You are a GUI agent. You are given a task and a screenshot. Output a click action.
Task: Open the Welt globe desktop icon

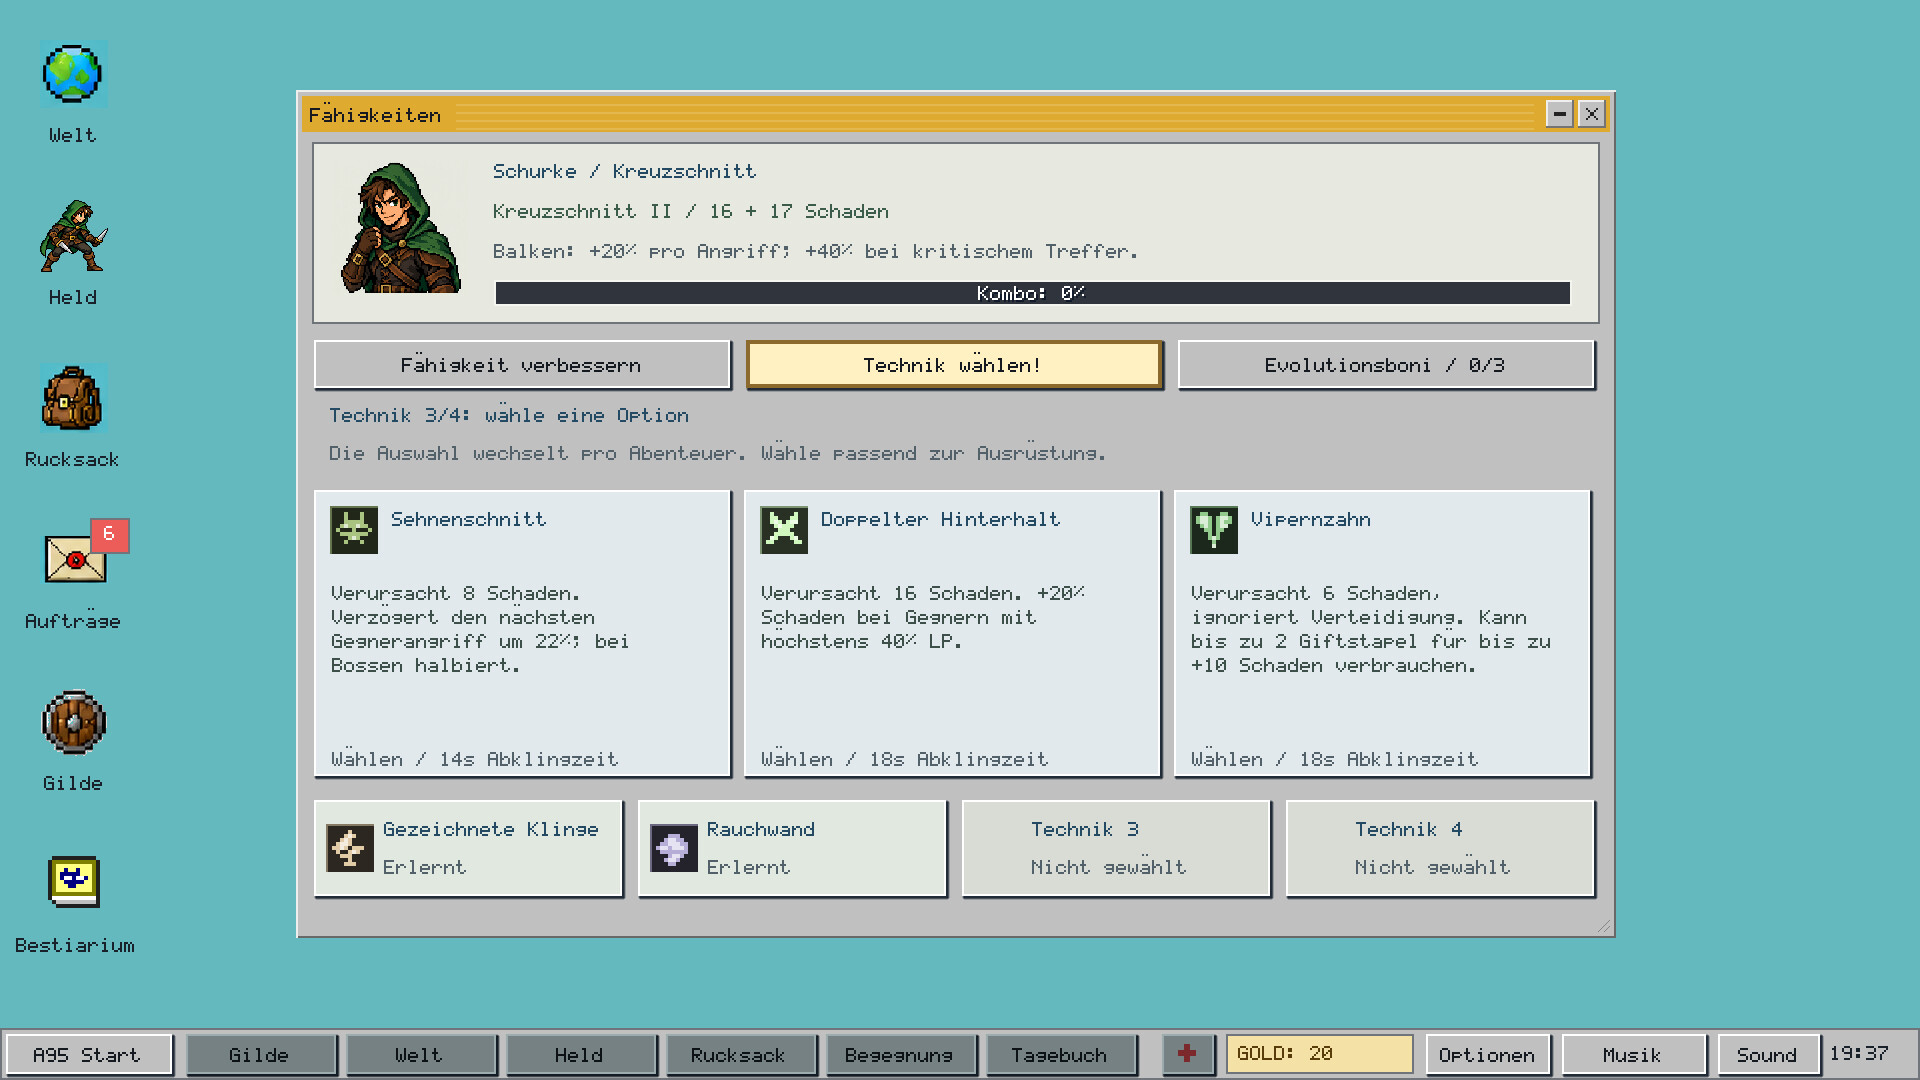(x=73, y=75)
